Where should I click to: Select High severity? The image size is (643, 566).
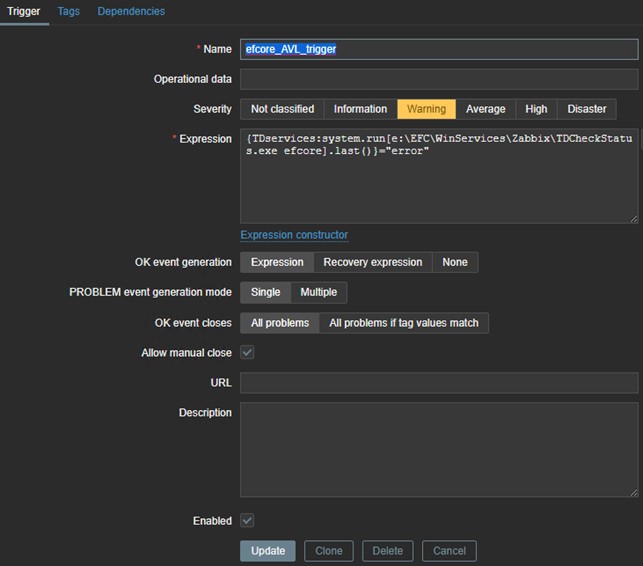[x=536, y=109]
